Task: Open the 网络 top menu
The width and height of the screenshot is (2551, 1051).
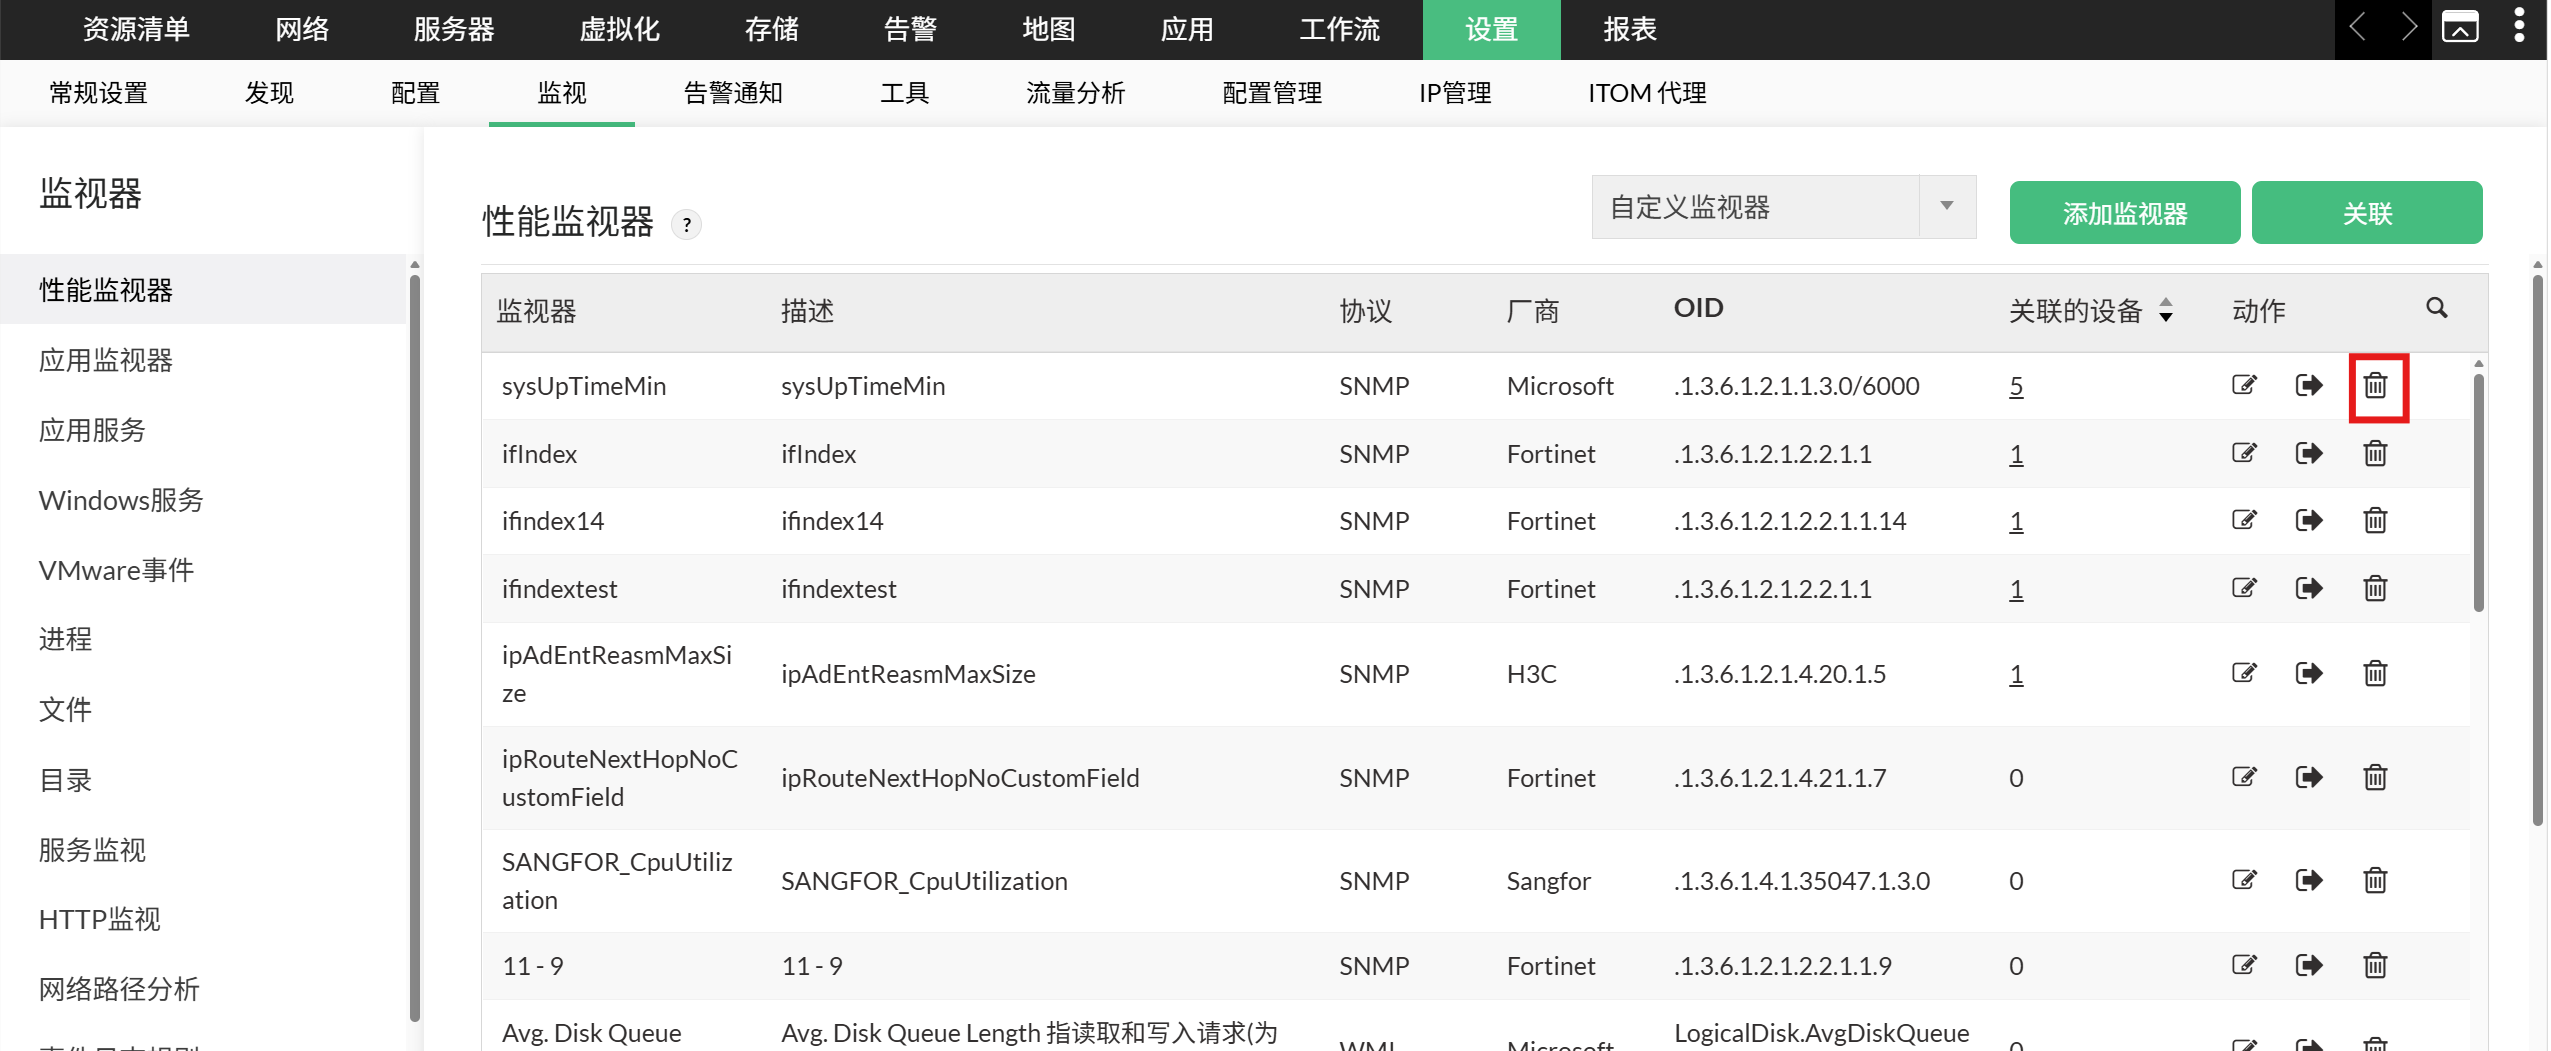Action: [x=302, y=29]
